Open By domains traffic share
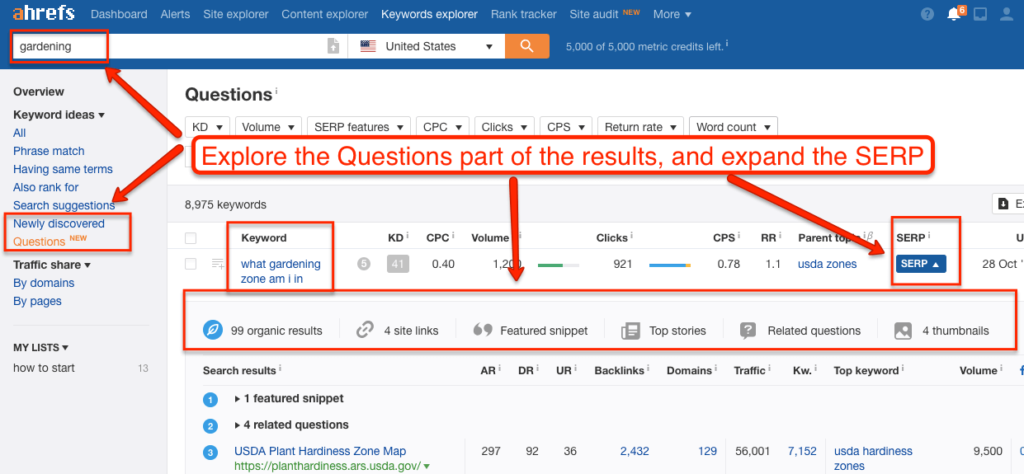The image size is (1024, 474). pos(44,283)
